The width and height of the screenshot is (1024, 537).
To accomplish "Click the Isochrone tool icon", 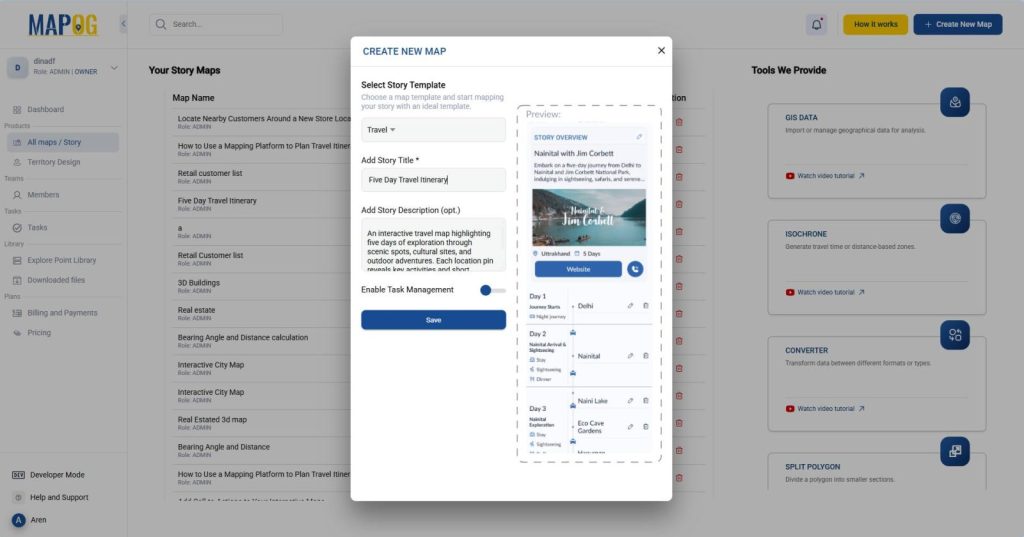I will click(955, 218).
